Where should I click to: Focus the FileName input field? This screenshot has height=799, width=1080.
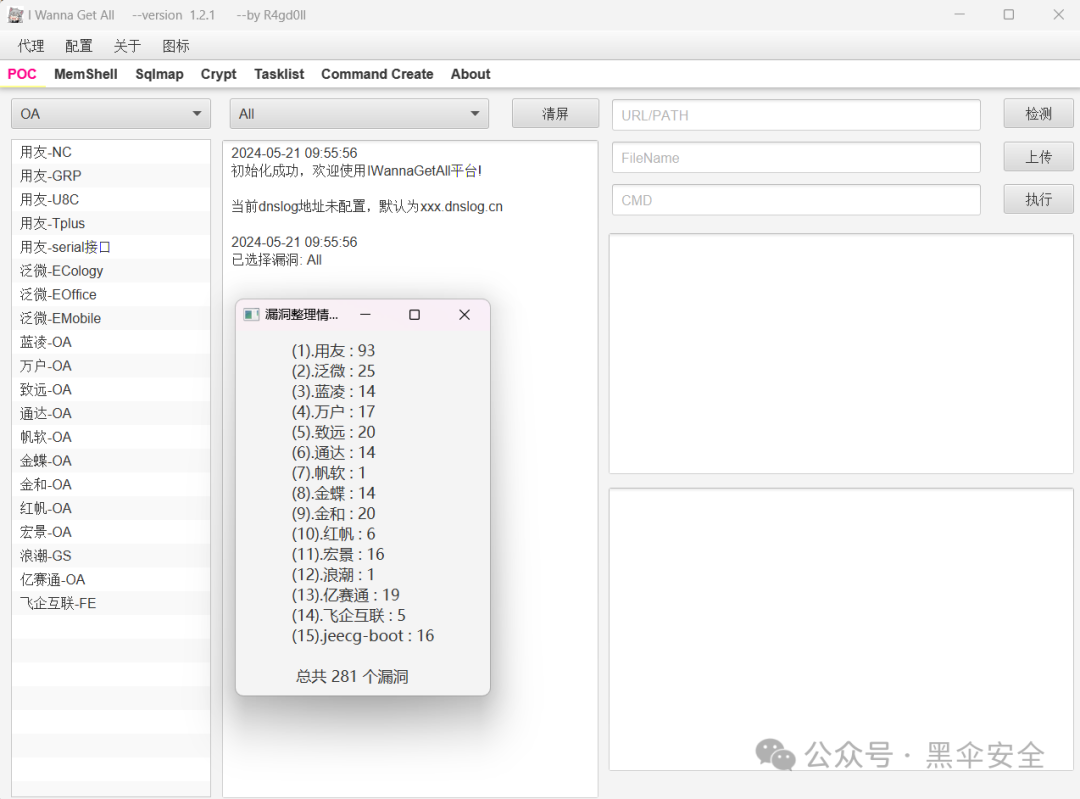[x=796, y=158]
